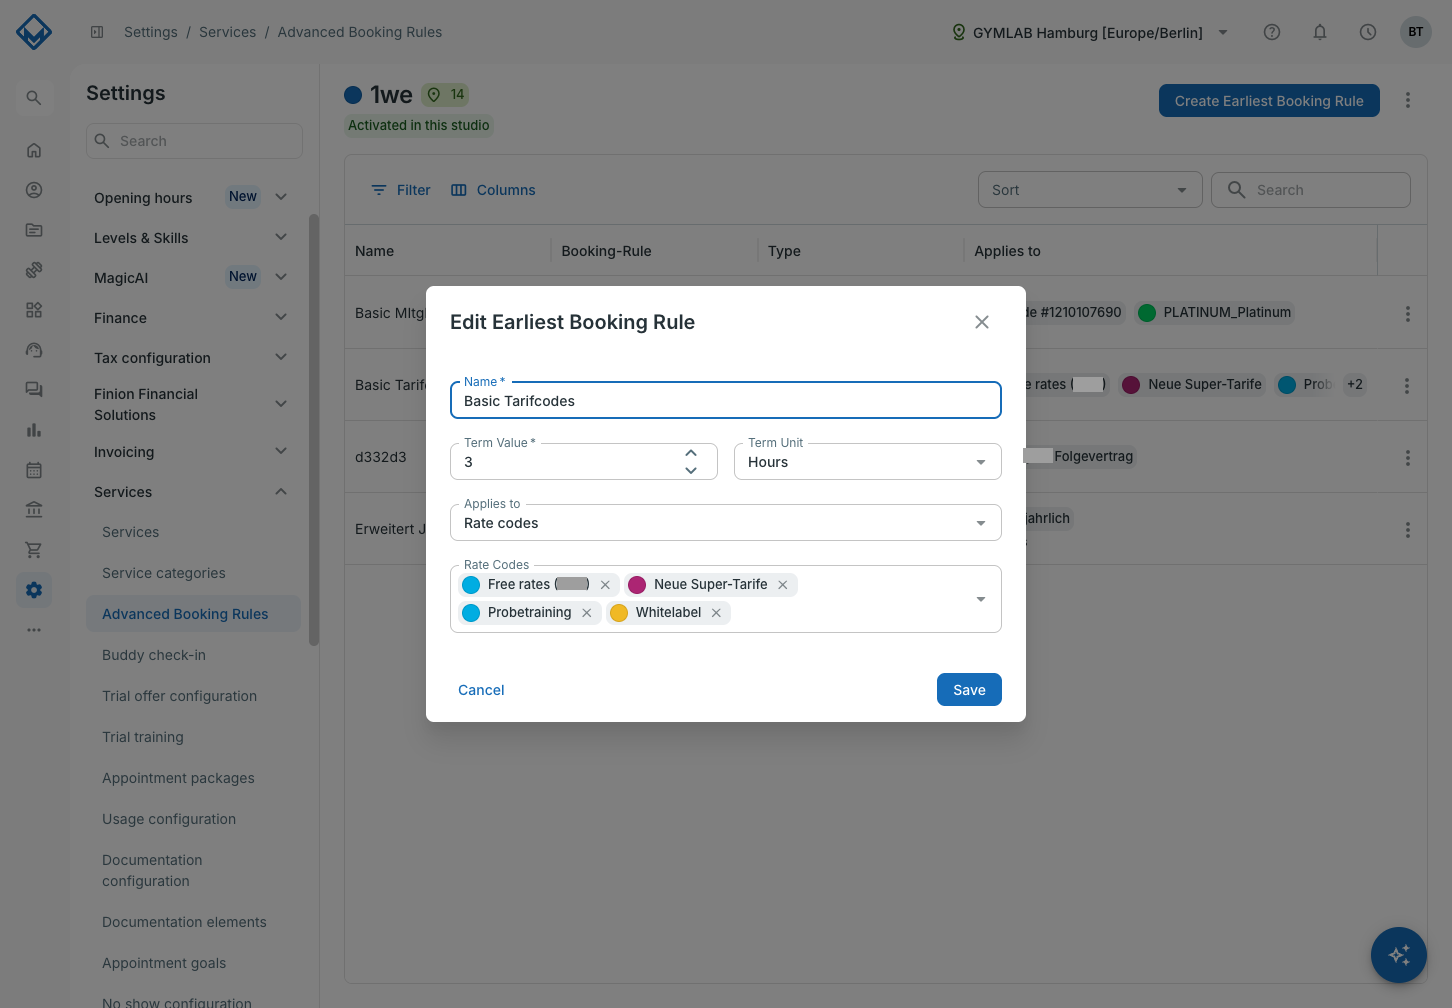Open the calendar icon in sidebar
1452x1008 pixels.
[34, 470]
